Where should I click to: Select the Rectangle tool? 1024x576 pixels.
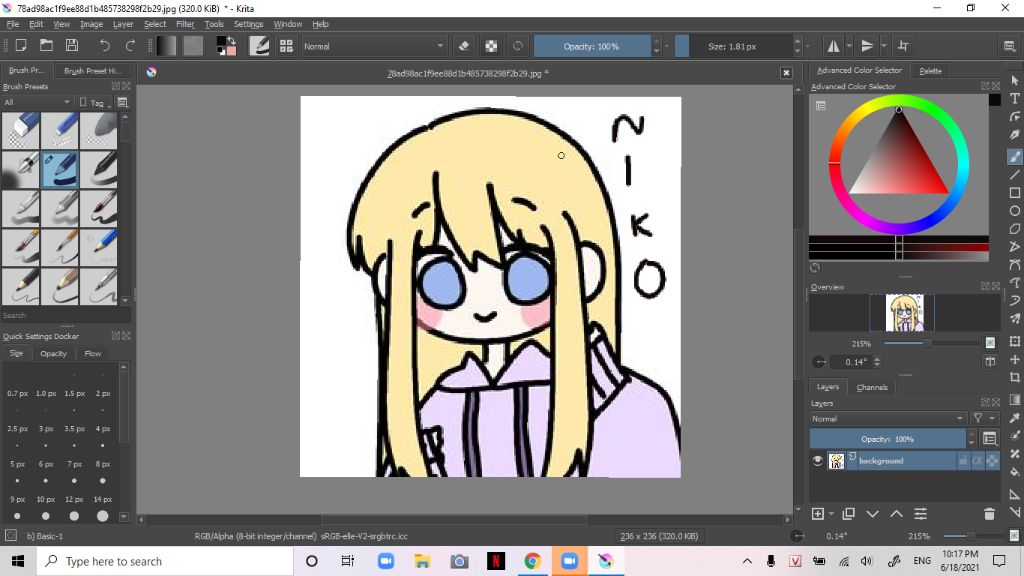coord(1014,193)
